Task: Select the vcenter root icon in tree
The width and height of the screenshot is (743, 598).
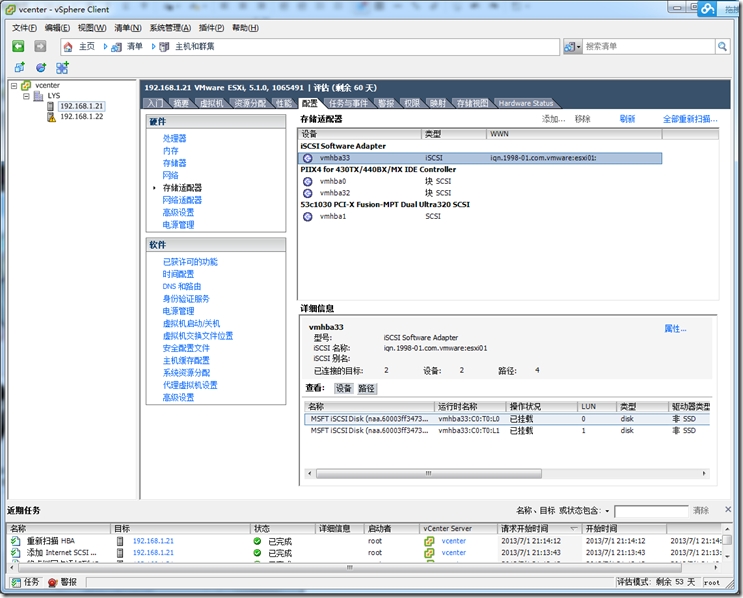Action: pos(26,85)
